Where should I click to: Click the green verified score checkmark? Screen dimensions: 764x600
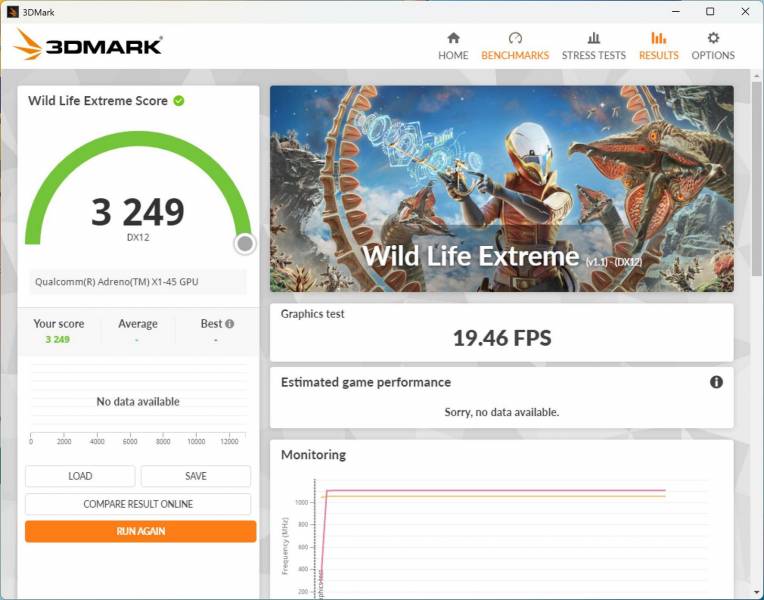click(179, 101)
